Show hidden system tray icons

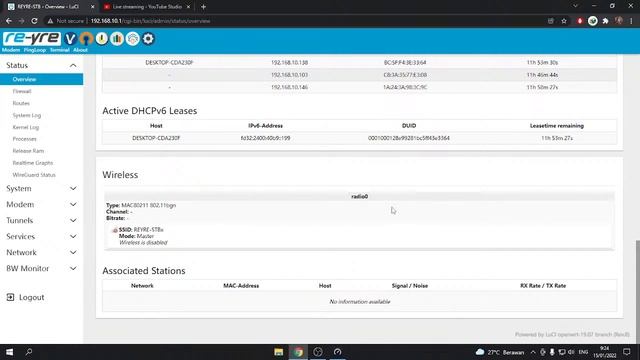533,352
